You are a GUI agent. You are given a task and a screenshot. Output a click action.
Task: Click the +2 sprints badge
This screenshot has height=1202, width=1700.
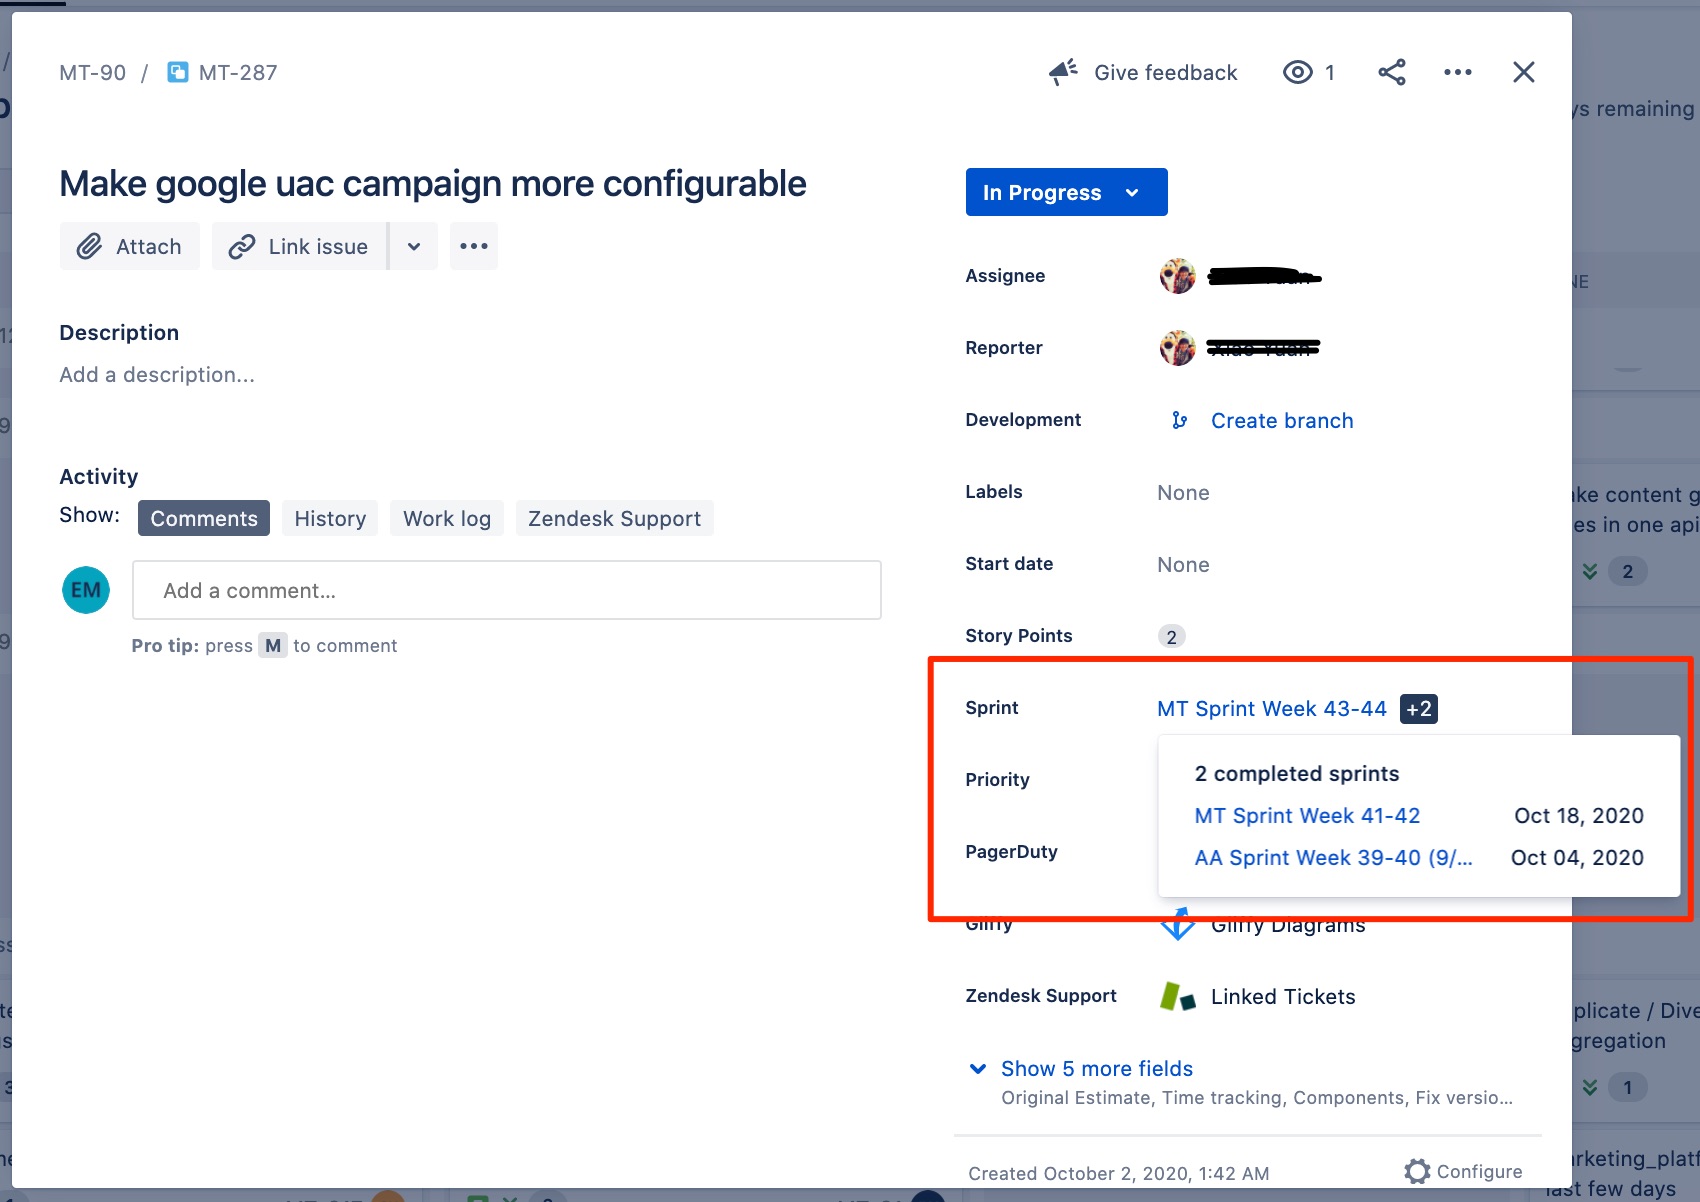point(1418,709)
